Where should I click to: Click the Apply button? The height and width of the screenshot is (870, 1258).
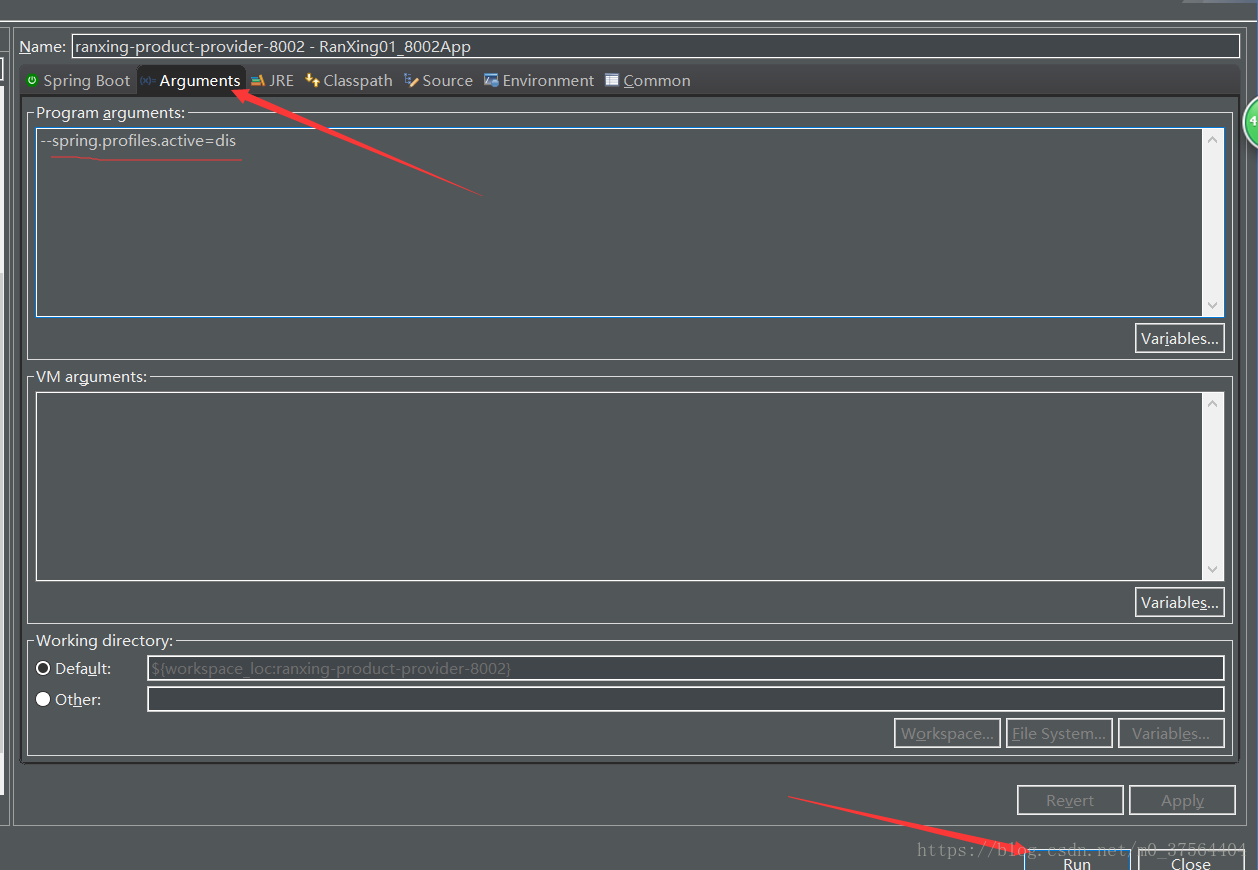(x=1182, y=800)
